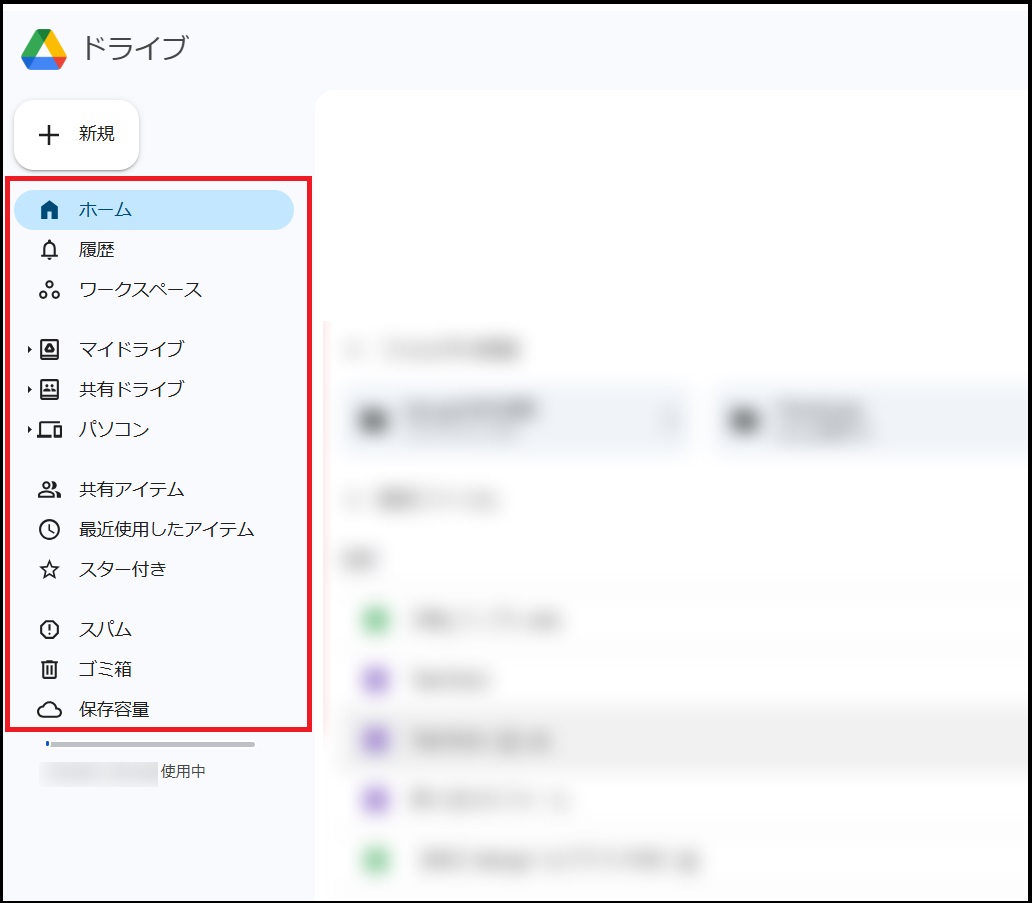Expand the パソコン tree arrow
This screenshot has height=903, width=1032.
tap(30, 430)
